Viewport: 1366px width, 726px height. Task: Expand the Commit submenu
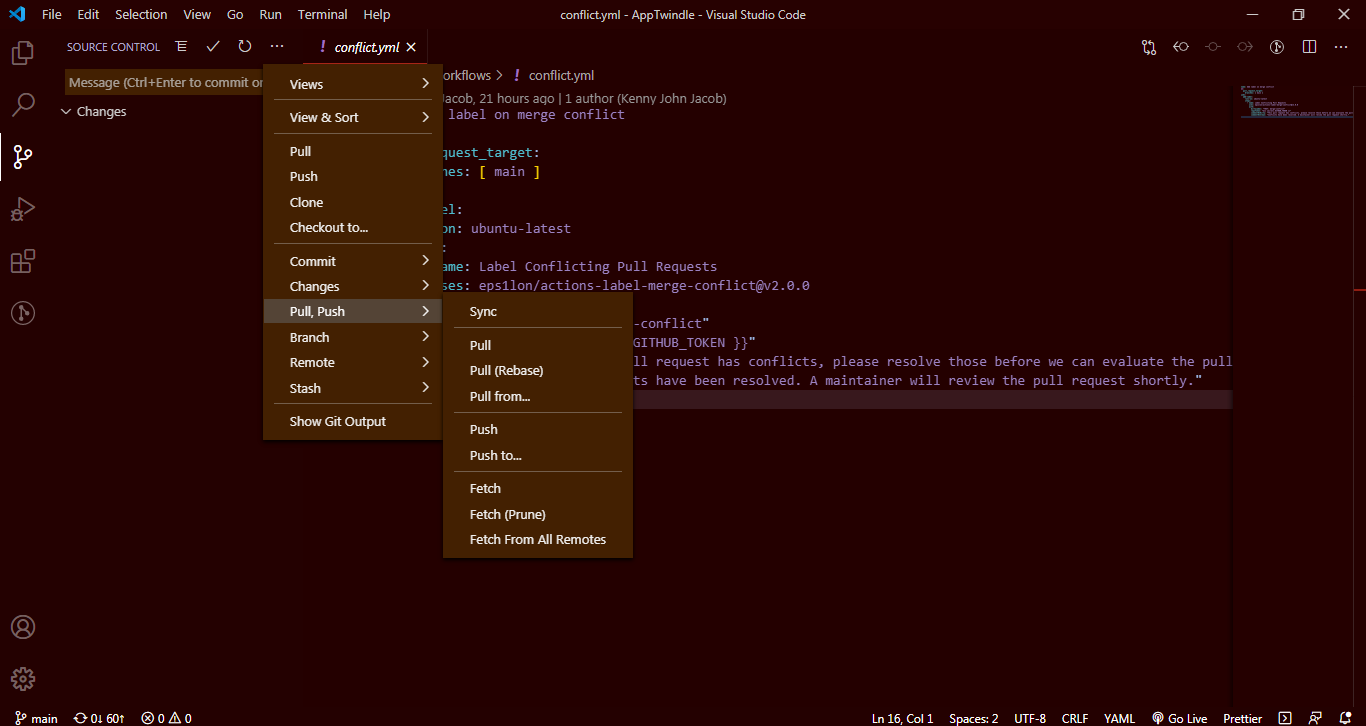click(x=353, y=261)
